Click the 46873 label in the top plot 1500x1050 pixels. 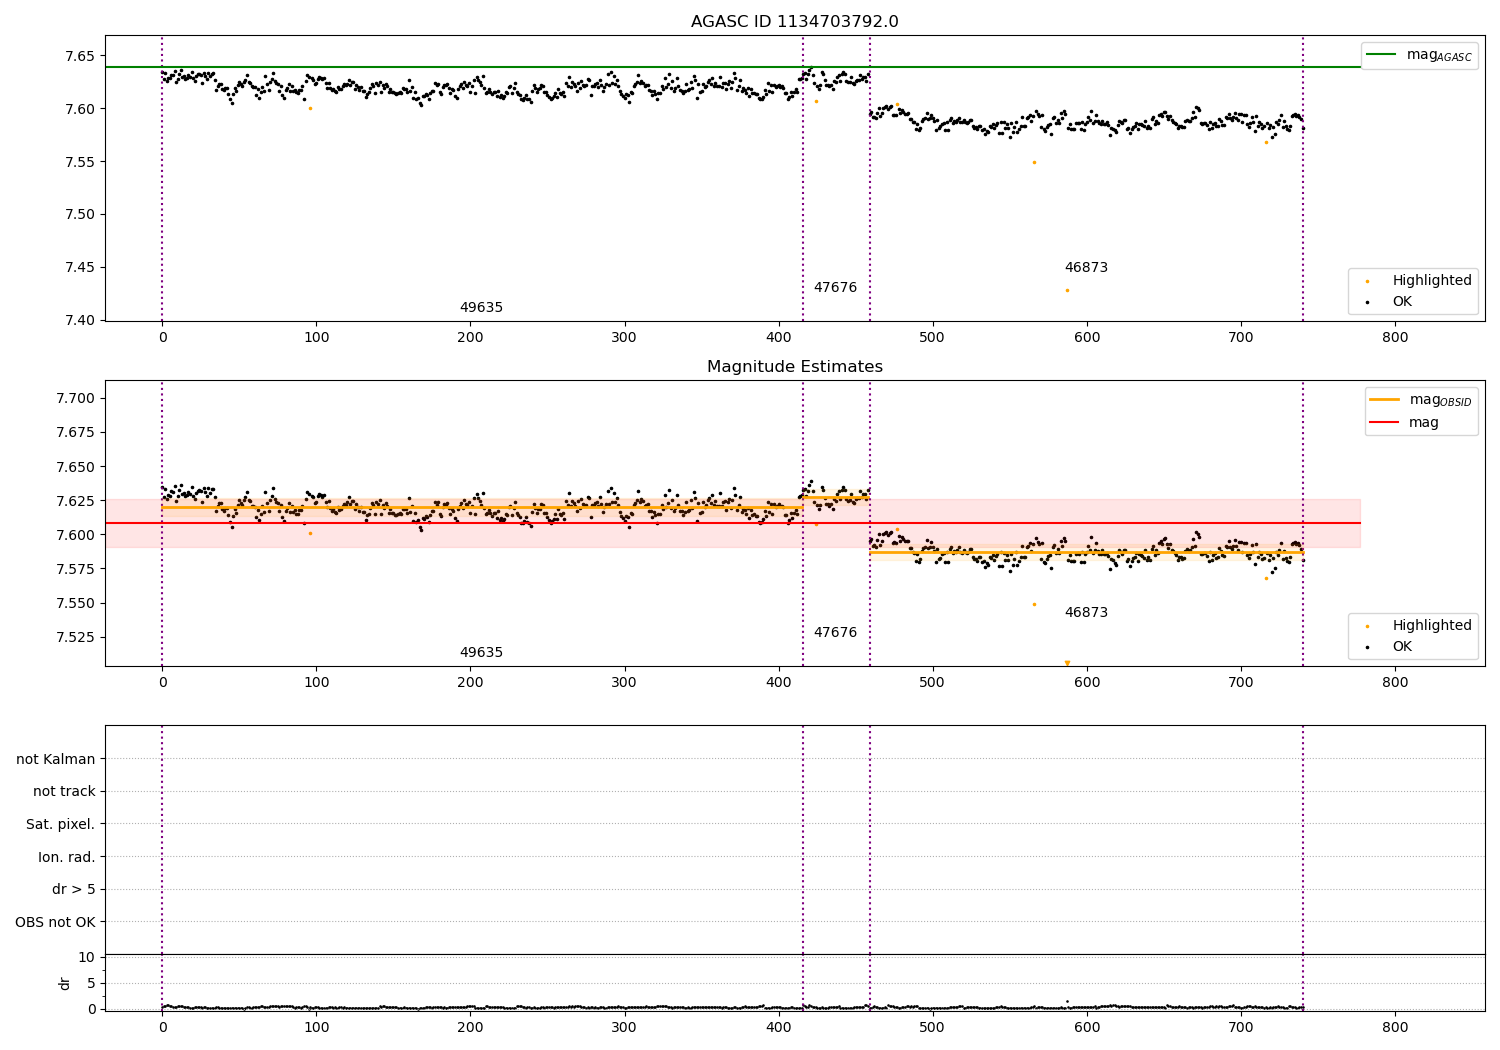(1086, 267)
